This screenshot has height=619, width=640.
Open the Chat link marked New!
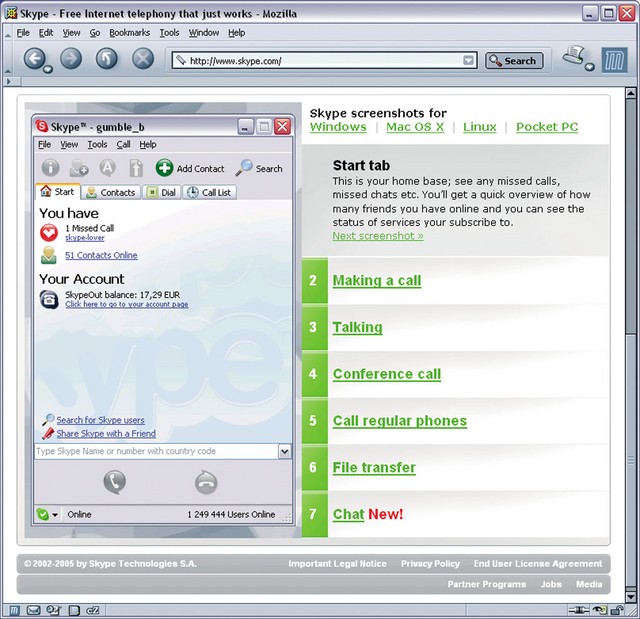[348, 514]
